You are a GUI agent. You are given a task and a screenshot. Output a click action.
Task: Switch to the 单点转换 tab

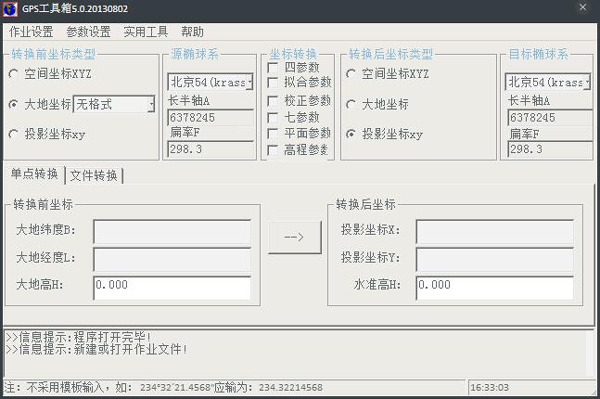[x=34, y=174]
